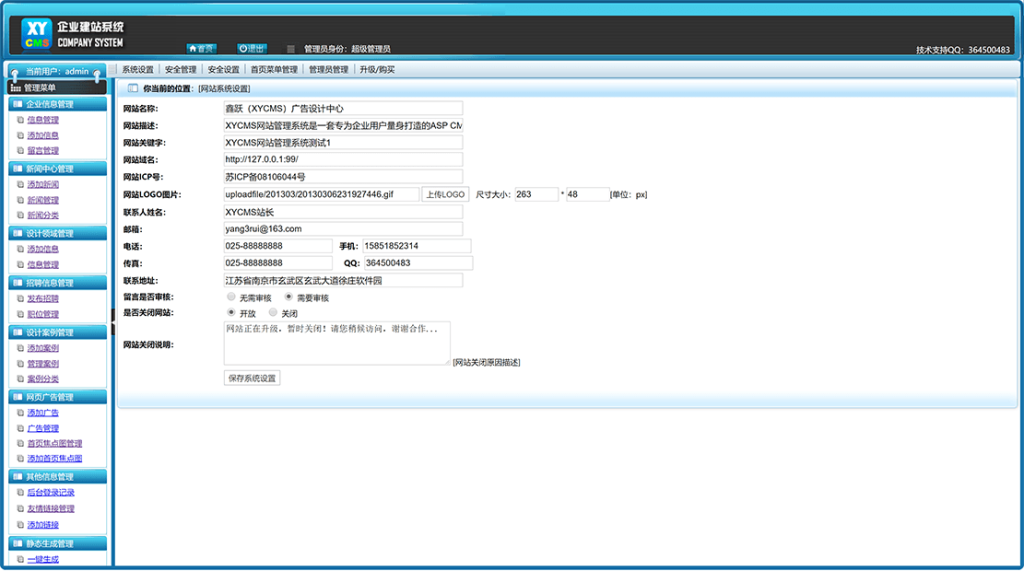Click the 联系地址 input field
This screenshot has width=1024, height=571.
[343, 280]
